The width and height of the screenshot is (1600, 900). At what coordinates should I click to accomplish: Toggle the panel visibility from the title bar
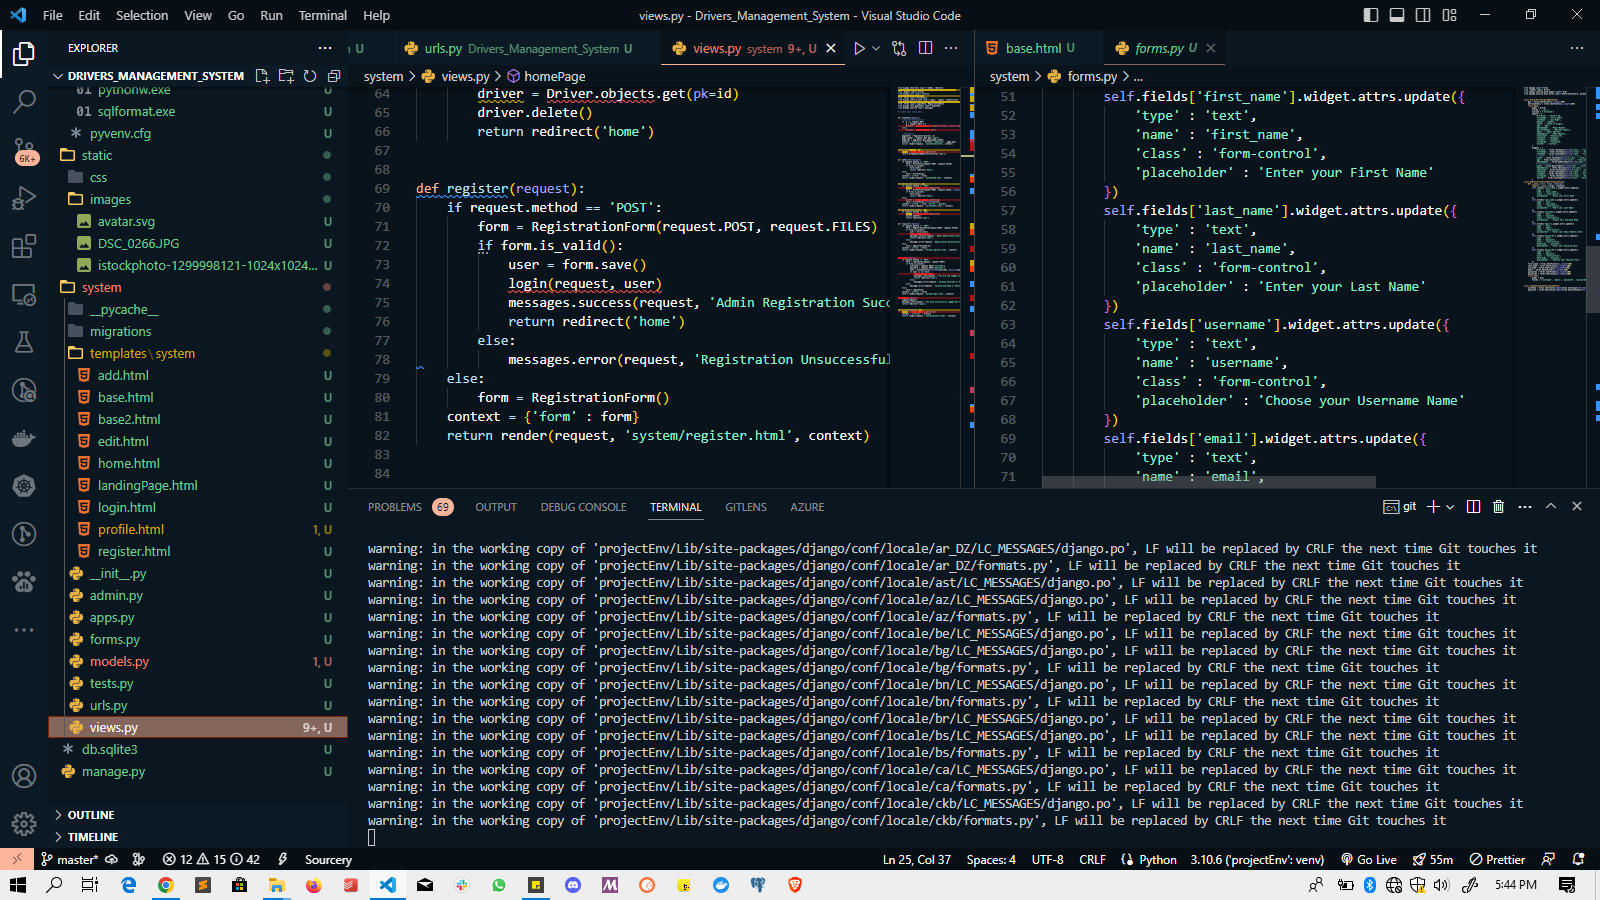pos(1396,15)
